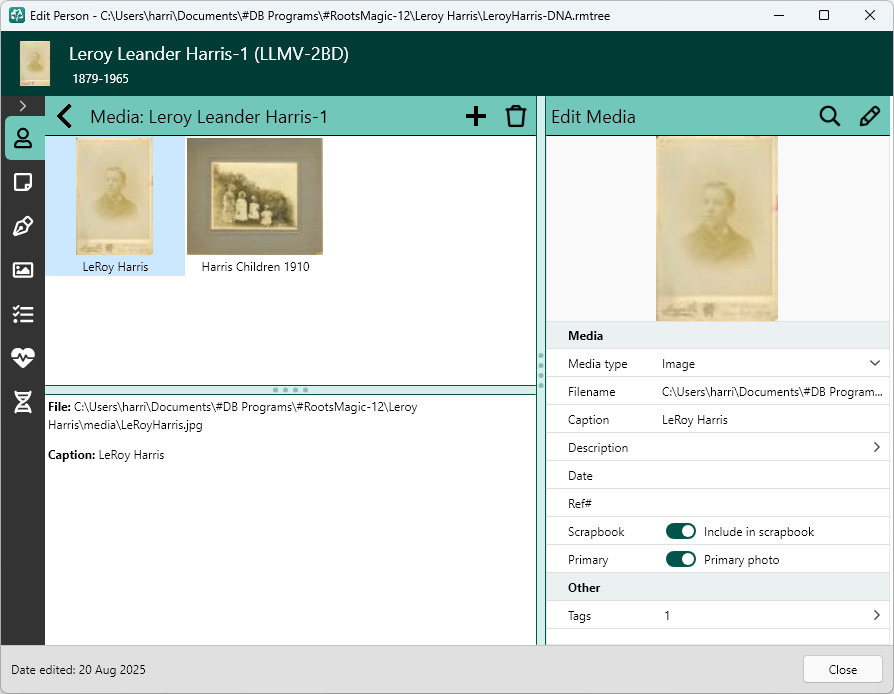This screenshot has width=894, height=694.
Task: Open the Sources pen-nib sidebar icon
Action: point(23,226)
